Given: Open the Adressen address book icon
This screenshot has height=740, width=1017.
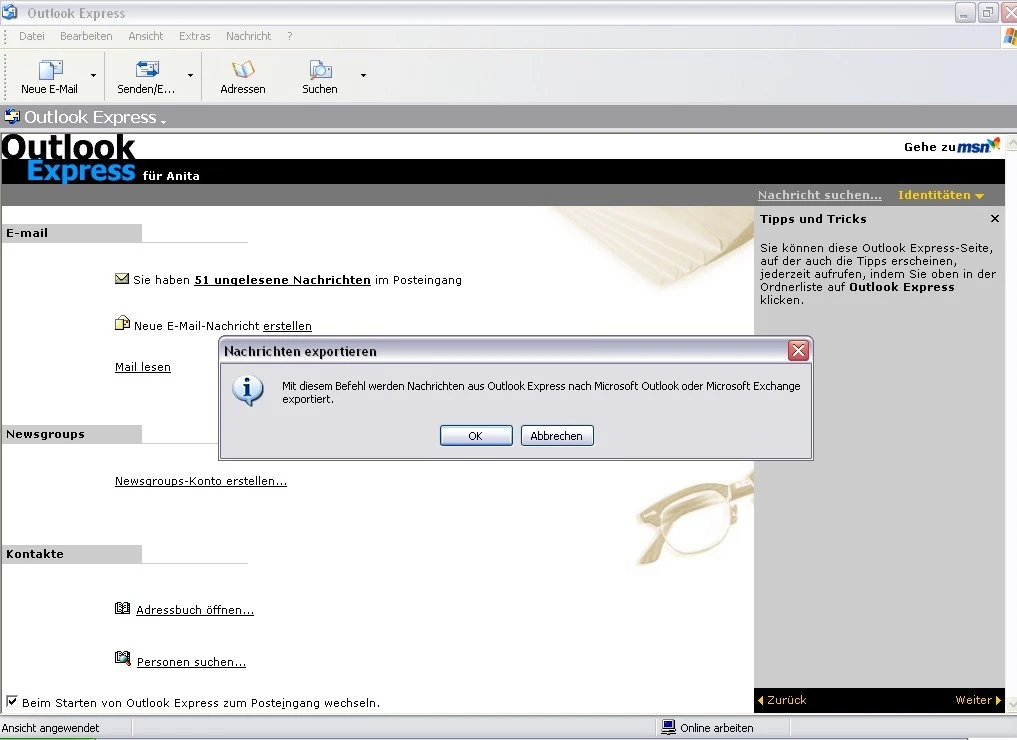Looking at the screenshot, I should point(243,69).
